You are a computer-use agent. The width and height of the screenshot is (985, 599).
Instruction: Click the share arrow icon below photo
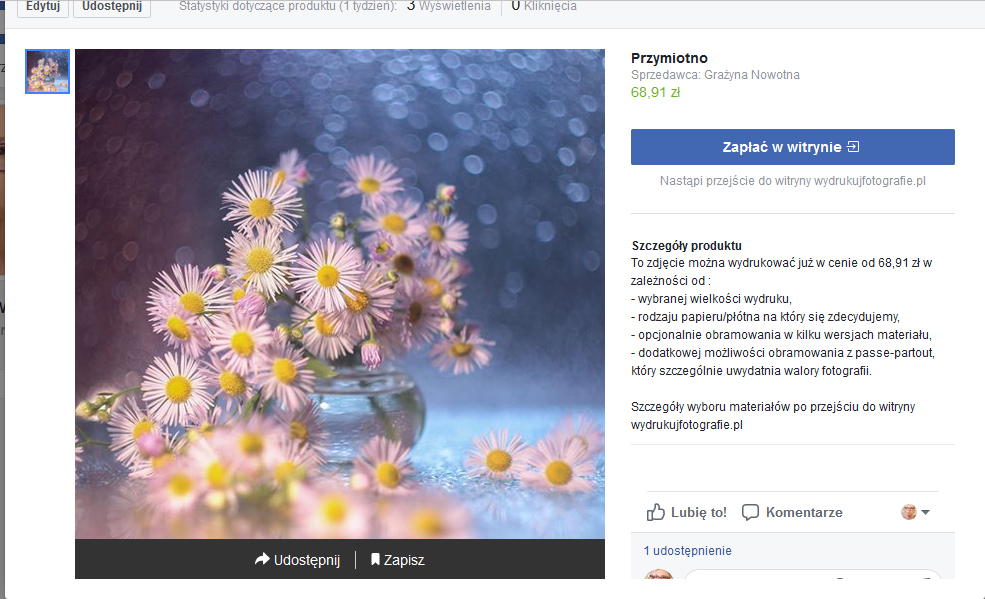263,560
